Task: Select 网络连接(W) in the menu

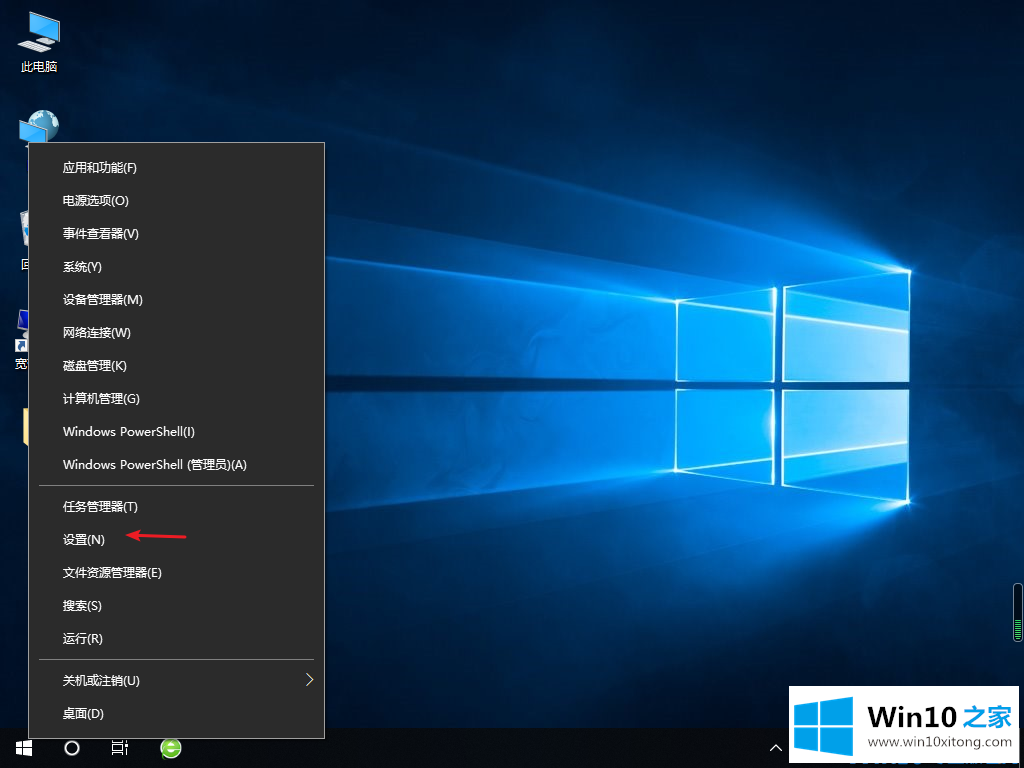Action: click(x=176, y=332)
